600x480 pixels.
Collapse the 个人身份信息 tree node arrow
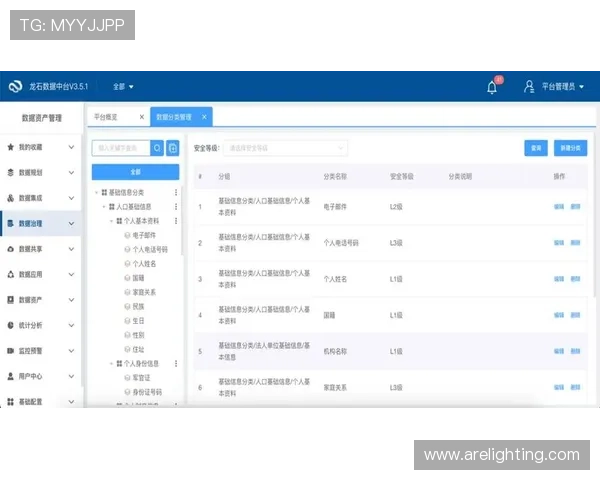tap(111, 364)
